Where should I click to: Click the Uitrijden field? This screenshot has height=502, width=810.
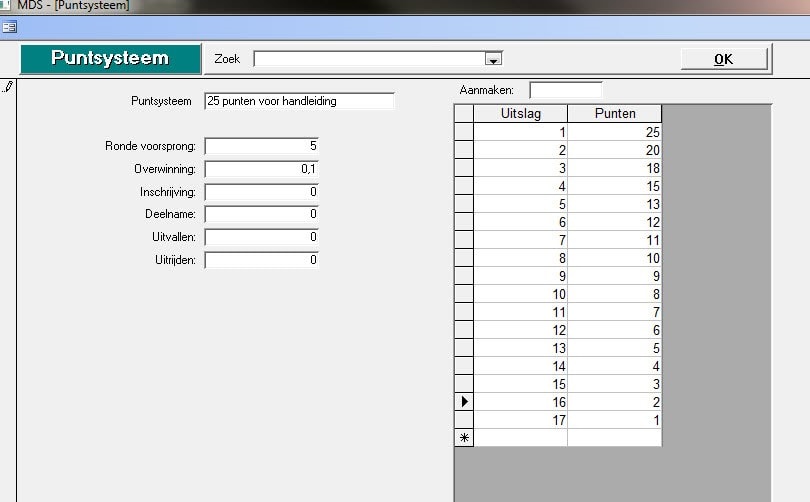[261, 260]
